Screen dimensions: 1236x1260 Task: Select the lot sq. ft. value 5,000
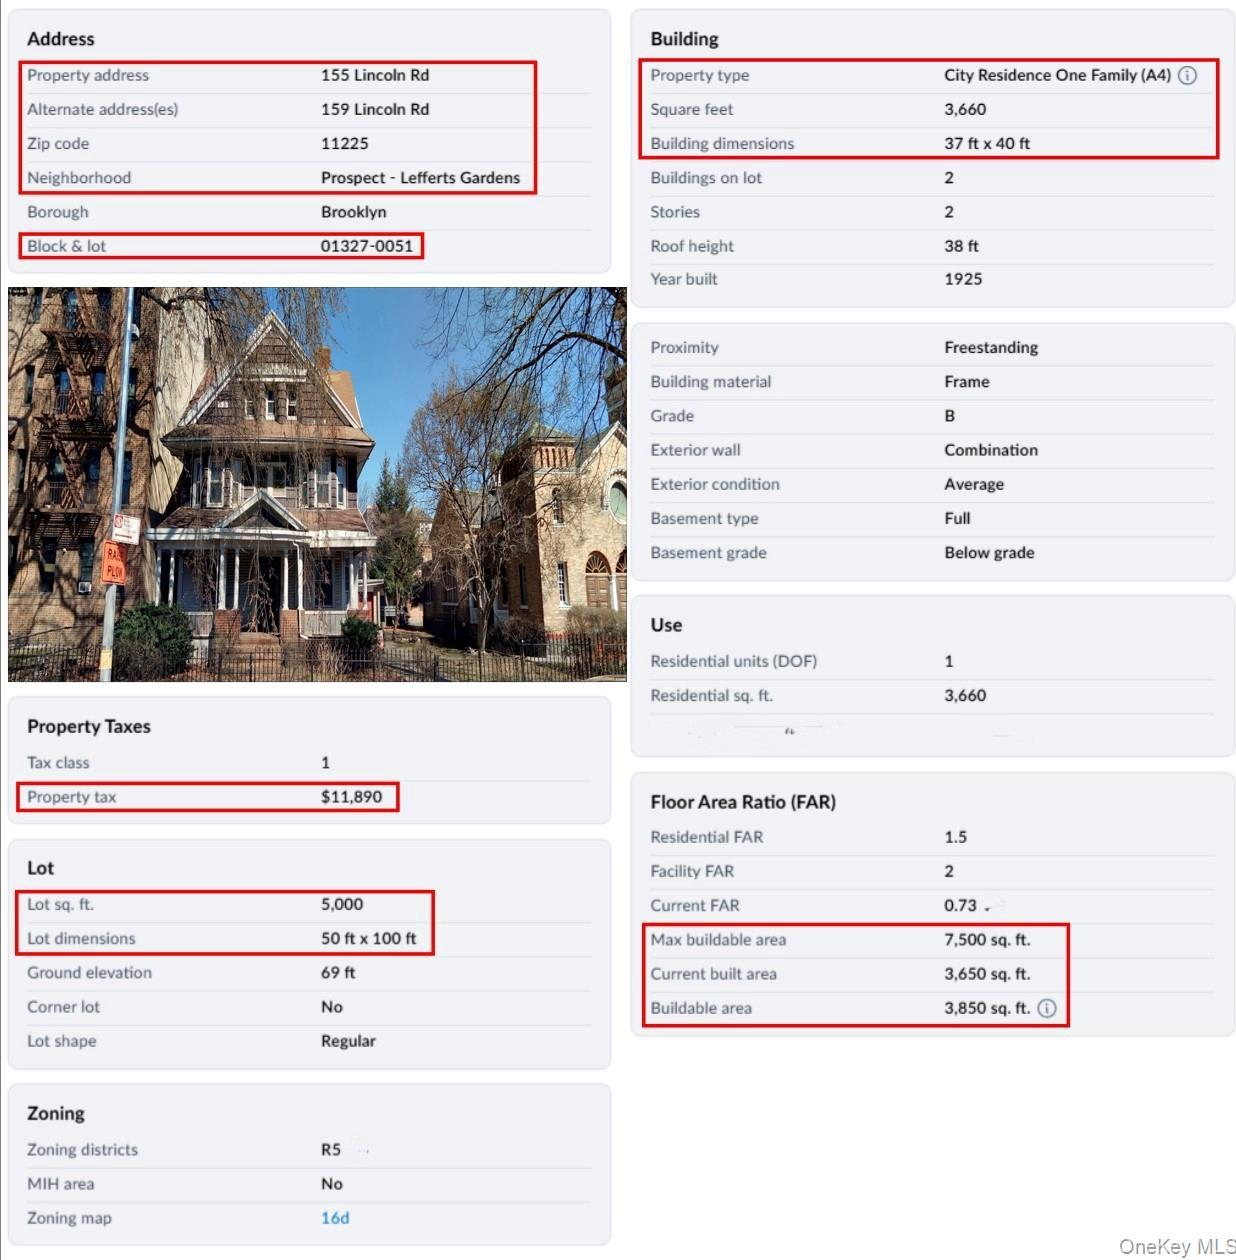(342, 904)
